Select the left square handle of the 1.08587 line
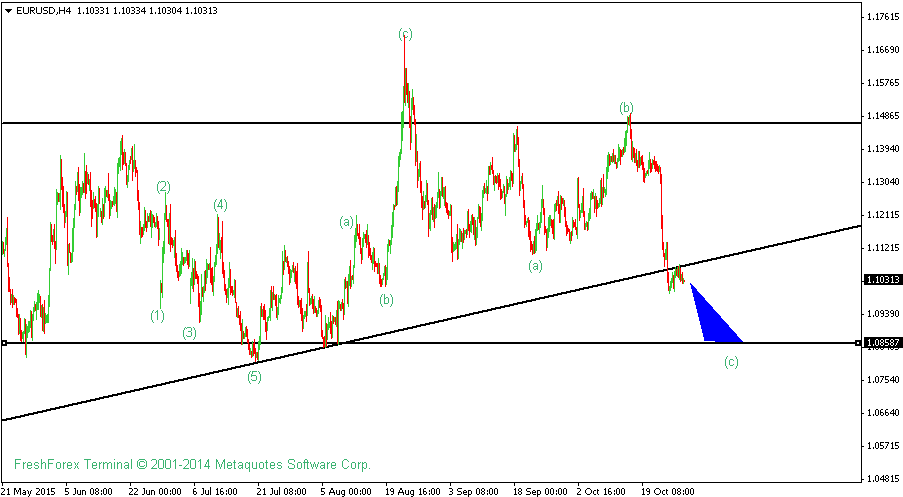This screenshot has height=497, width=903. pyautogui.click(x=4, y=343)
